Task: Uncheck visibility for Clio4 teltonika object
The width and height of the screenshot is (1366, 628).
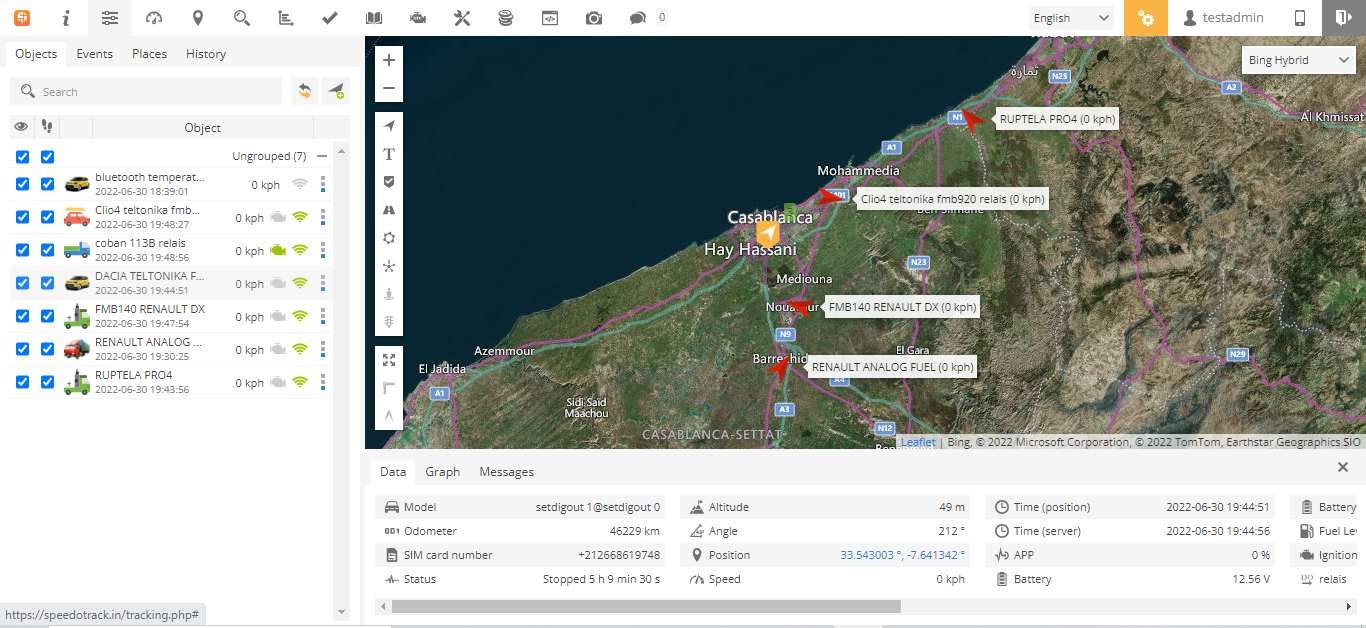Action: 22,217
